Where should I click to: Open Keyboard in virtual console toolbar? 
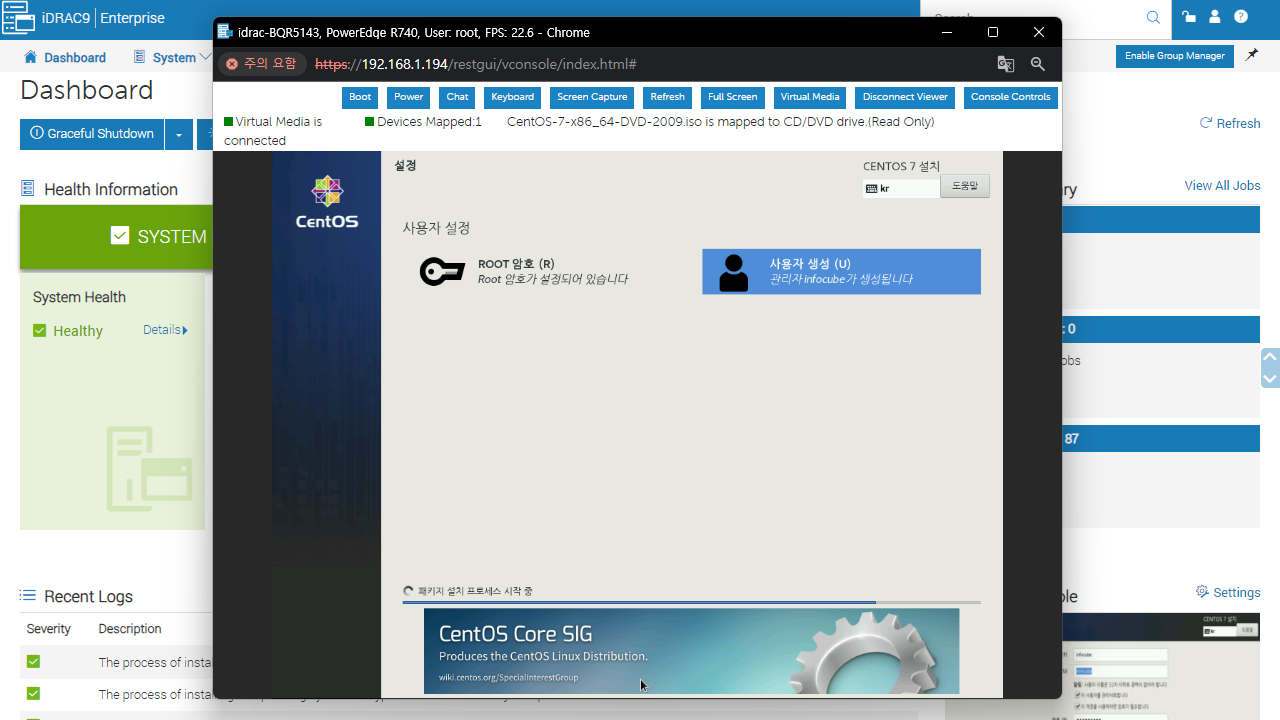[x=513, y=98]
